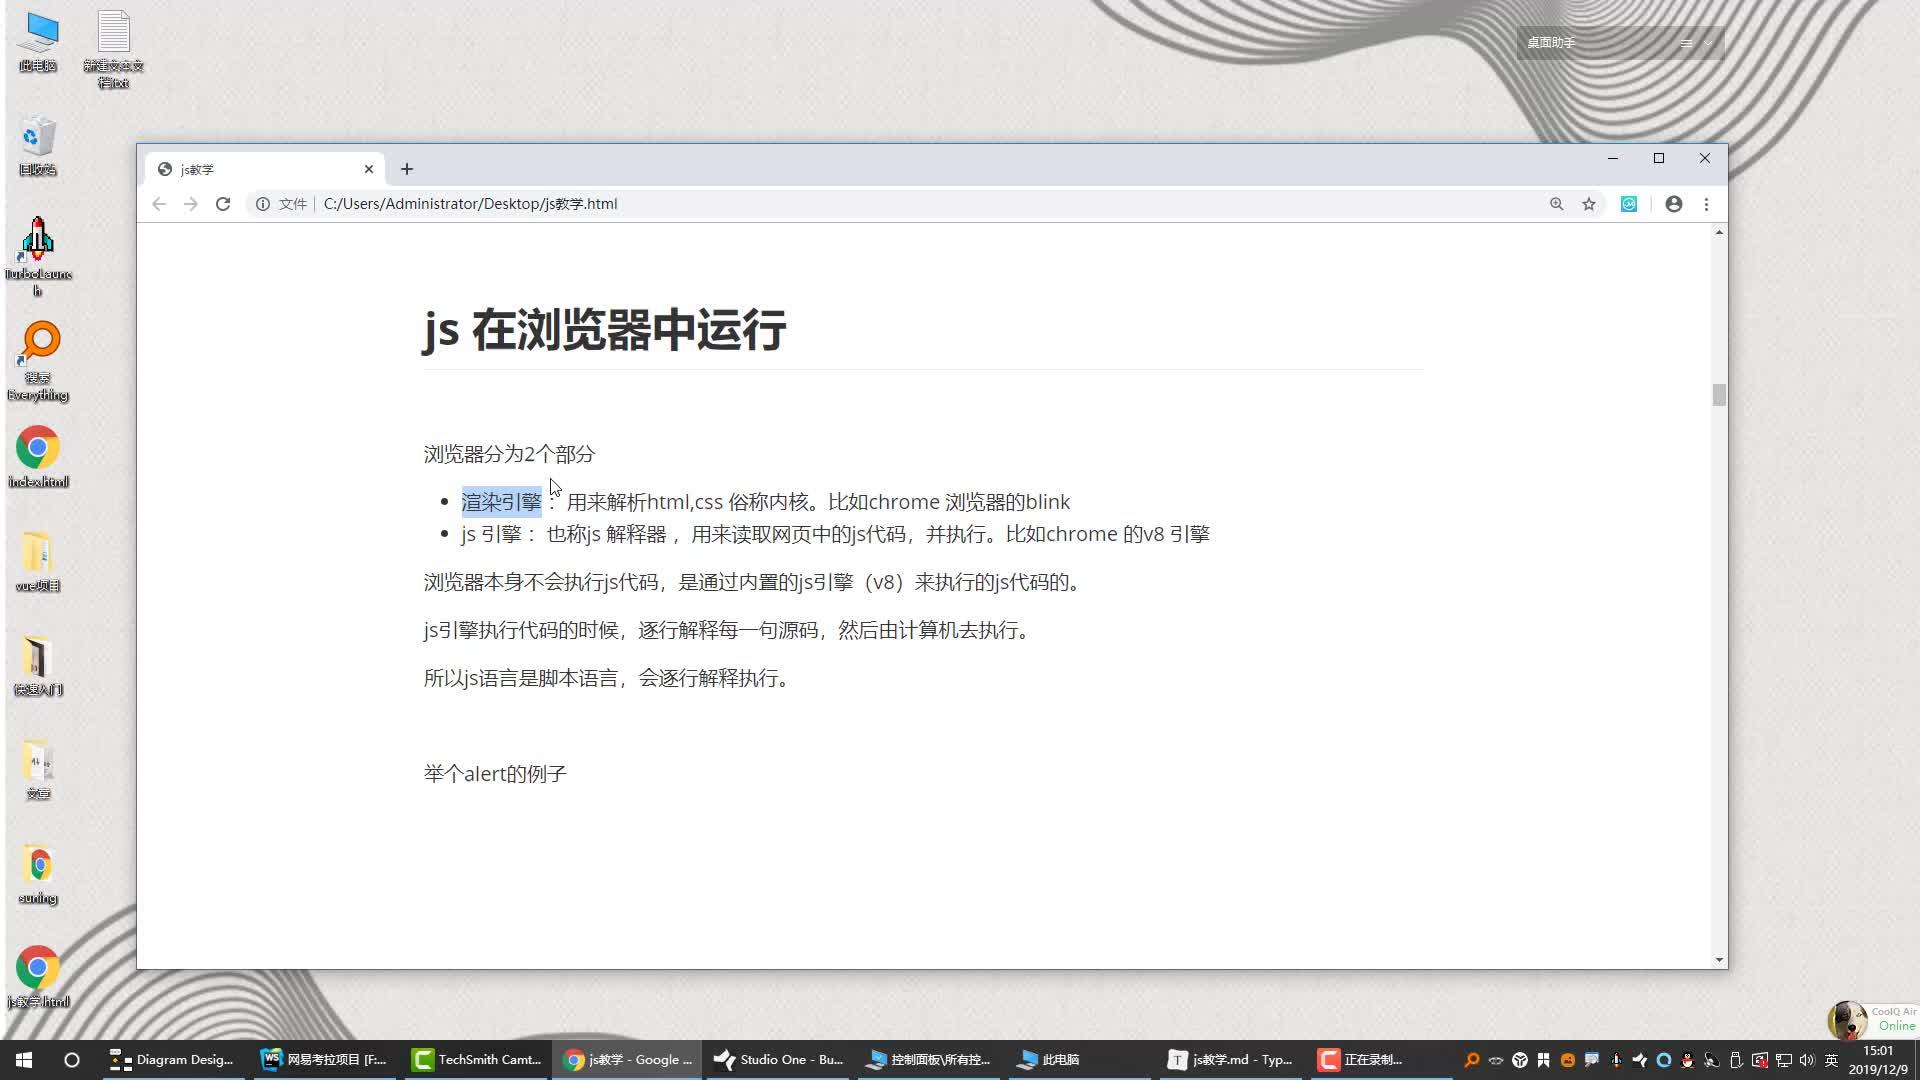Close the js教学 browser tab

pyautogui.click(x=369, y=169)
